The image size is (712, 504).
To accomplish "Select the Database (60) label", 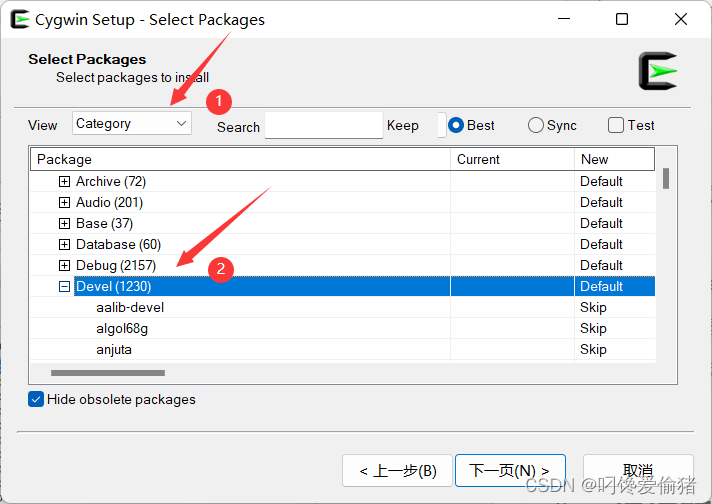I will [x=119, y=244].
